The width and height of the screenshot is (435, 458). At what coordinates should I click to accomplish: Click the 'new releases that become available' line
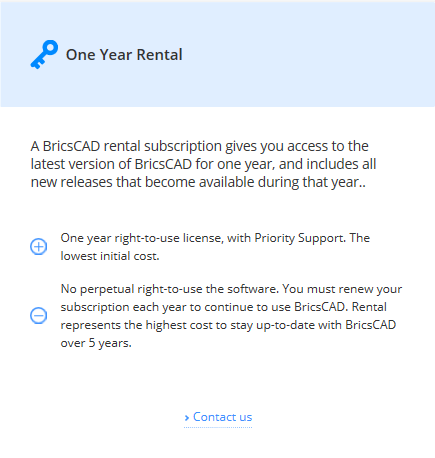coord(198,182)
